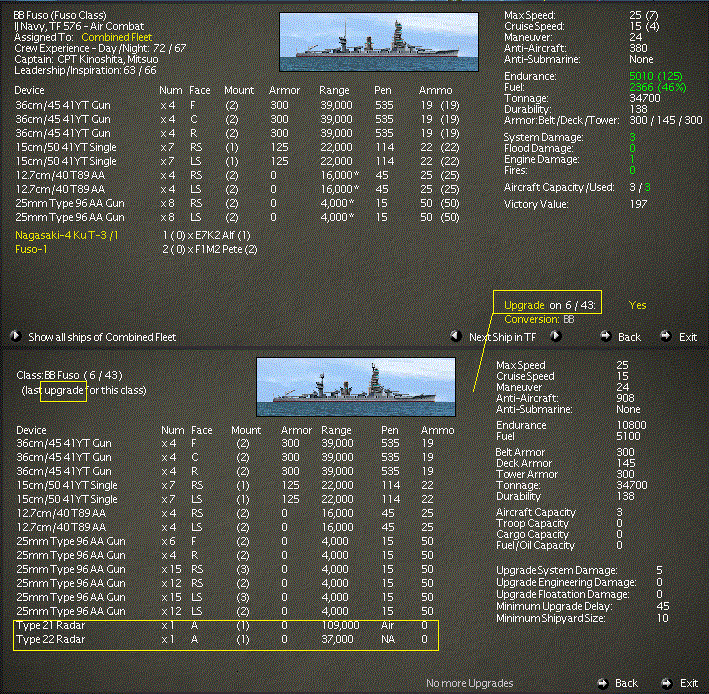The width and height of the screenshot is (709, 694).
Task: Select upper 15cm/50 41YT Single LS row
Action: coord(237,161)
